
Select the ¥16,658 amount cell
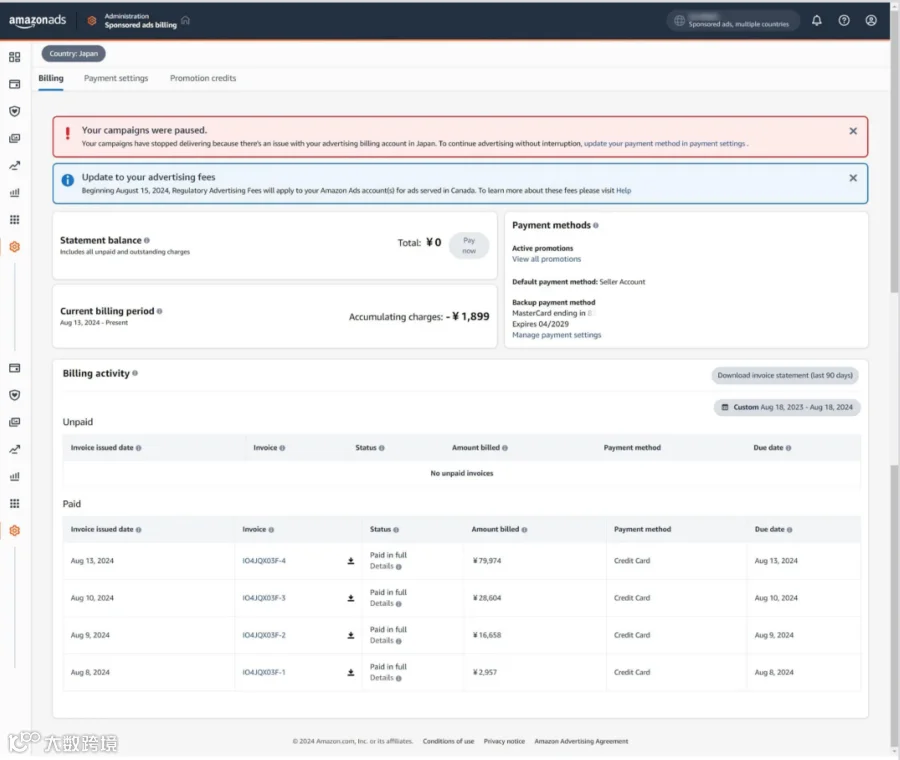[487, 635]
